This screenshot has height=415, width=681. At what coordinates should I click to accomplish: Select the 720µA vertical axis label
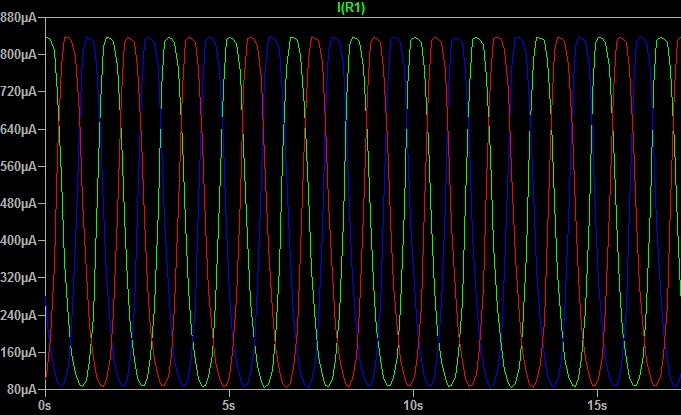point(19,92)
